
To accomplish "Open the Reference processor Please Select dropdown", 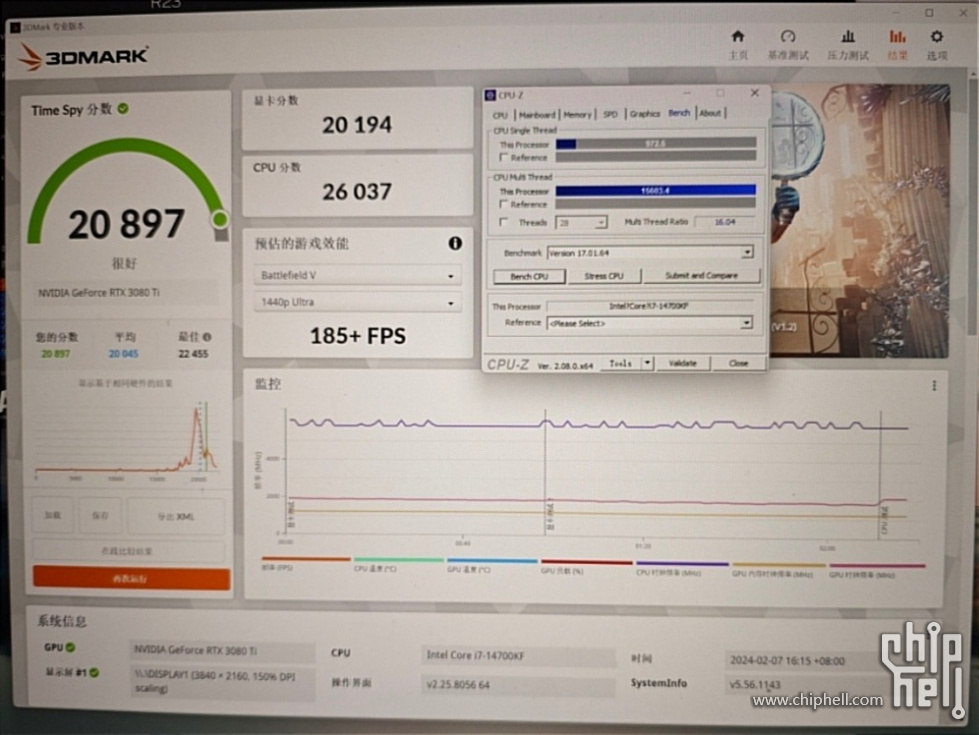I will (x=649, y=323).
